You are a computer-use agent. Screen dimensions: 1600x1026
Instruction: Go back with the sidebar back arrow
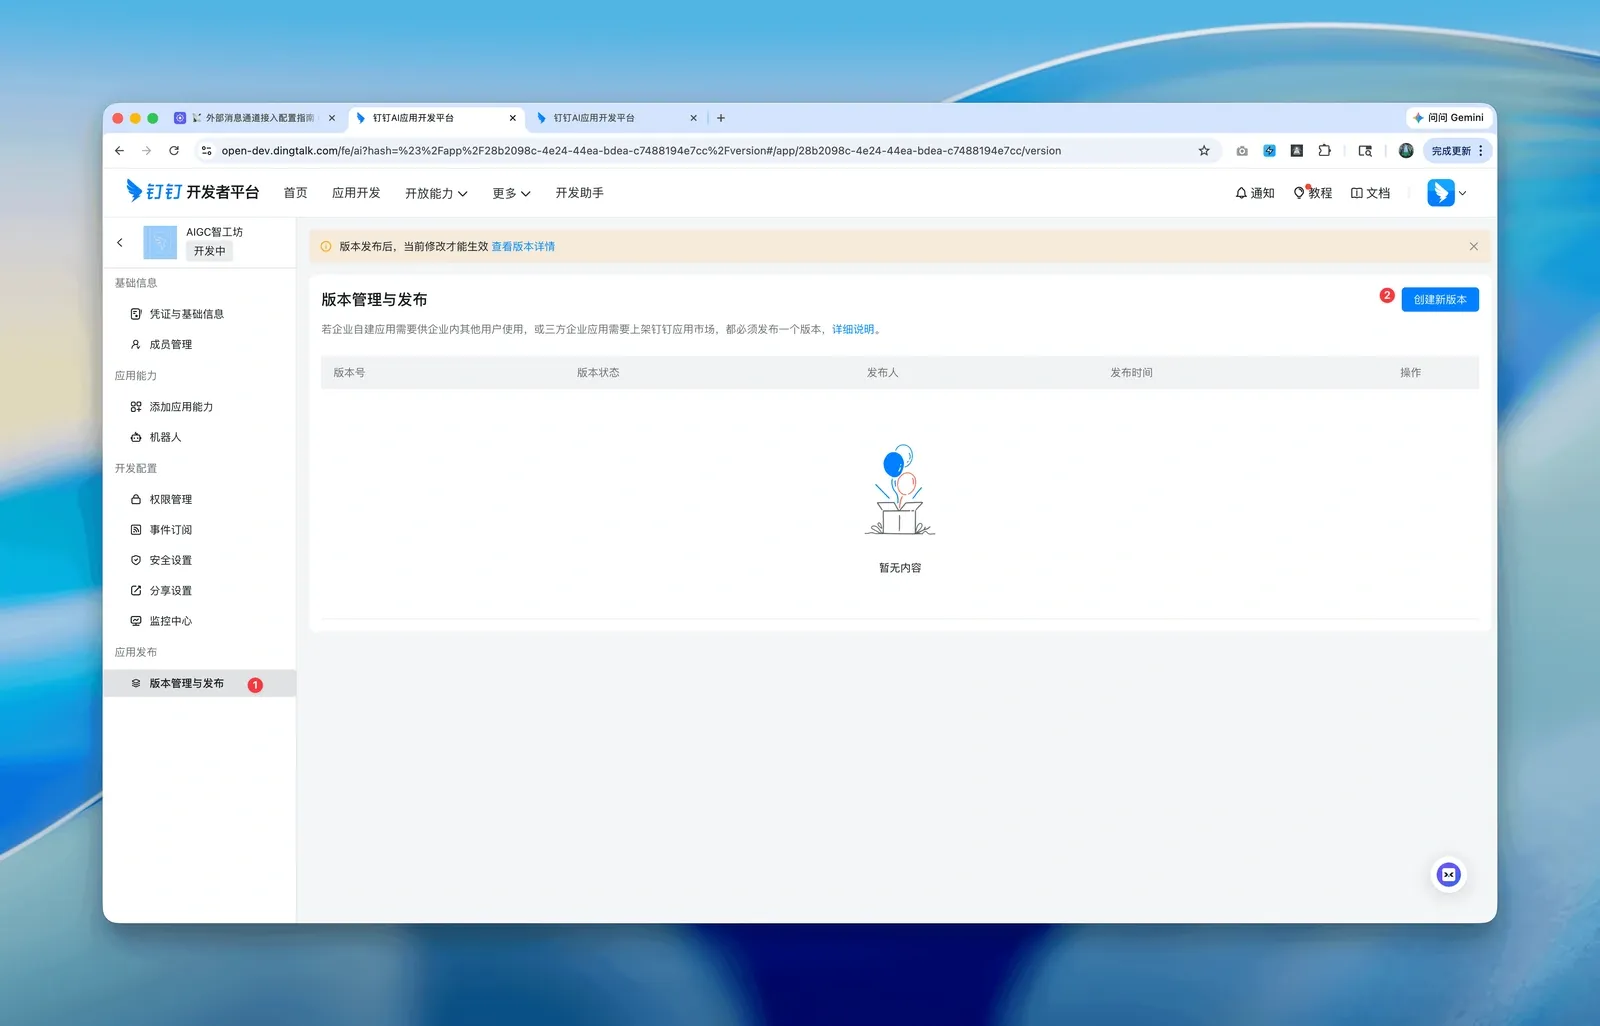[x=120, y=243]
